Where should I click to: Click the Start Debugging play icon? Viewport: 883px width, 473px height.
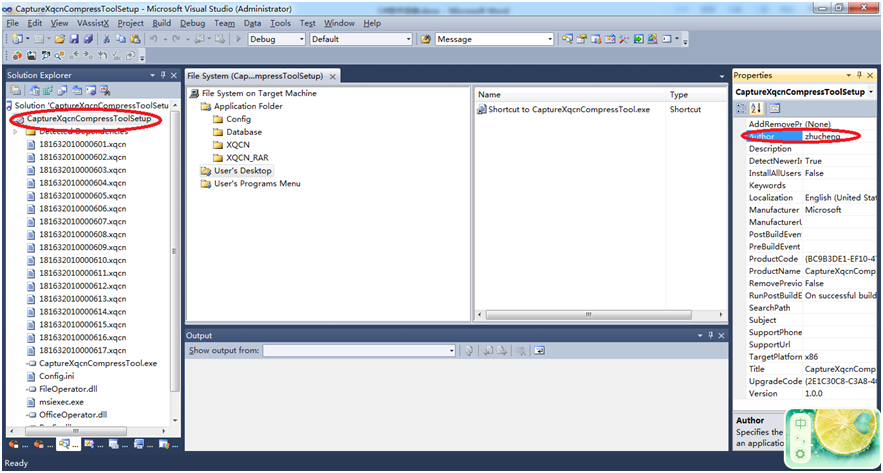[239, 39]
